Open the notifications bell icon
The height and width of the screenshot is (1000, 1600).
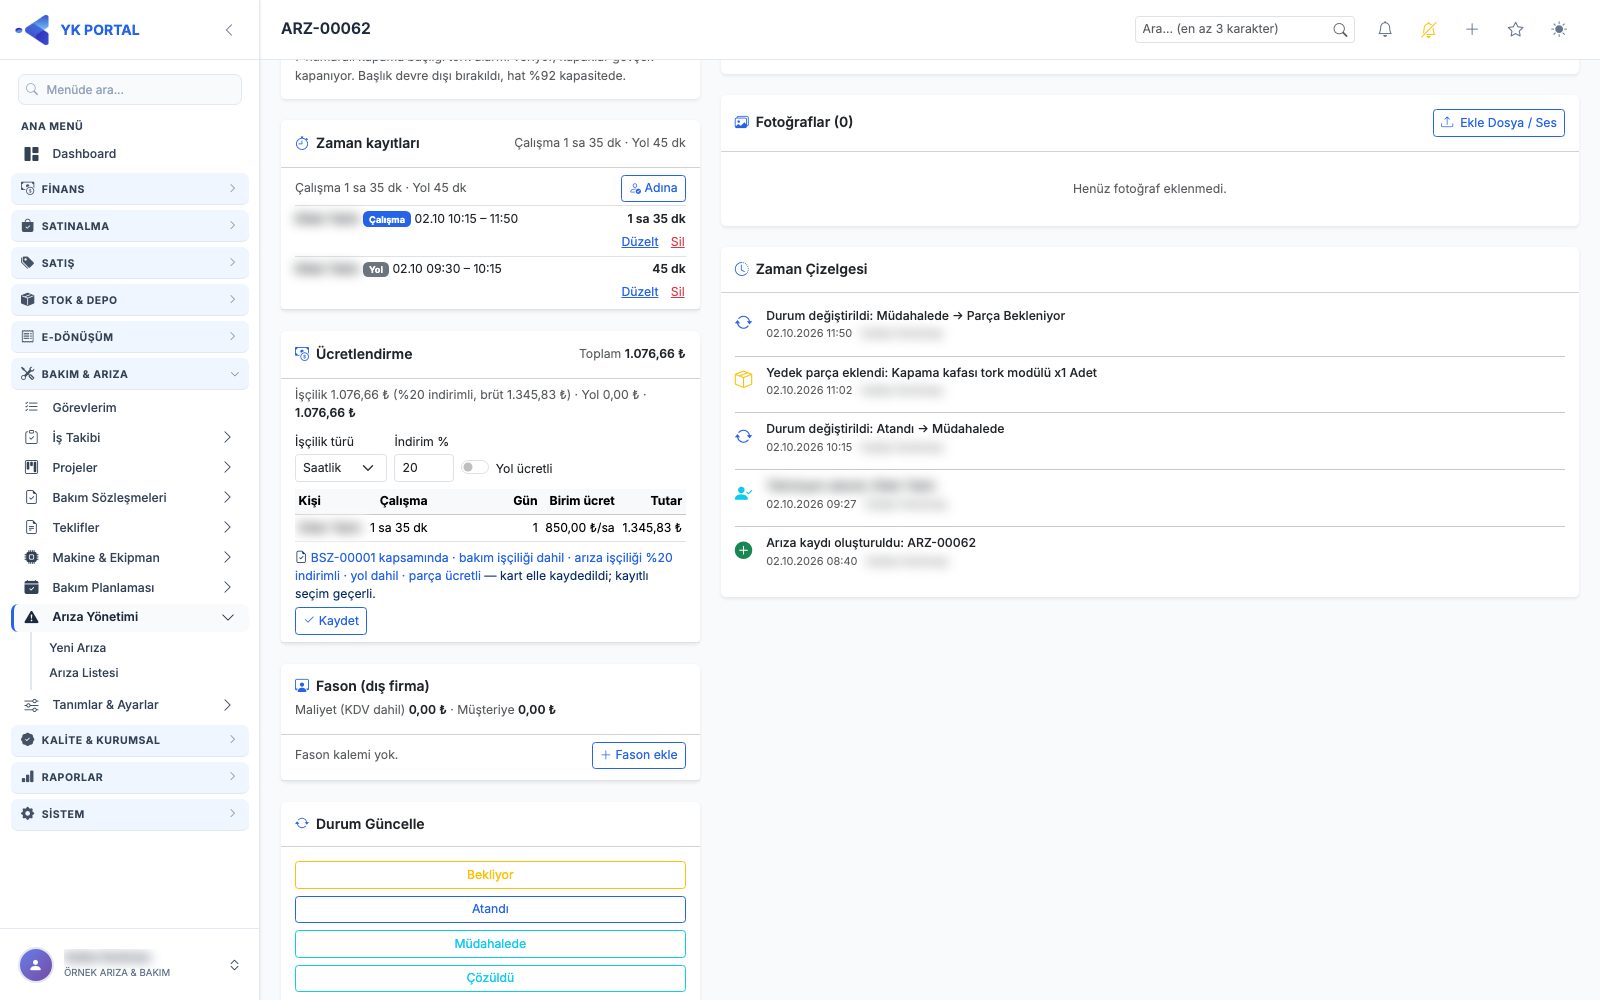pyautogui.click(x=1385, y=30)
